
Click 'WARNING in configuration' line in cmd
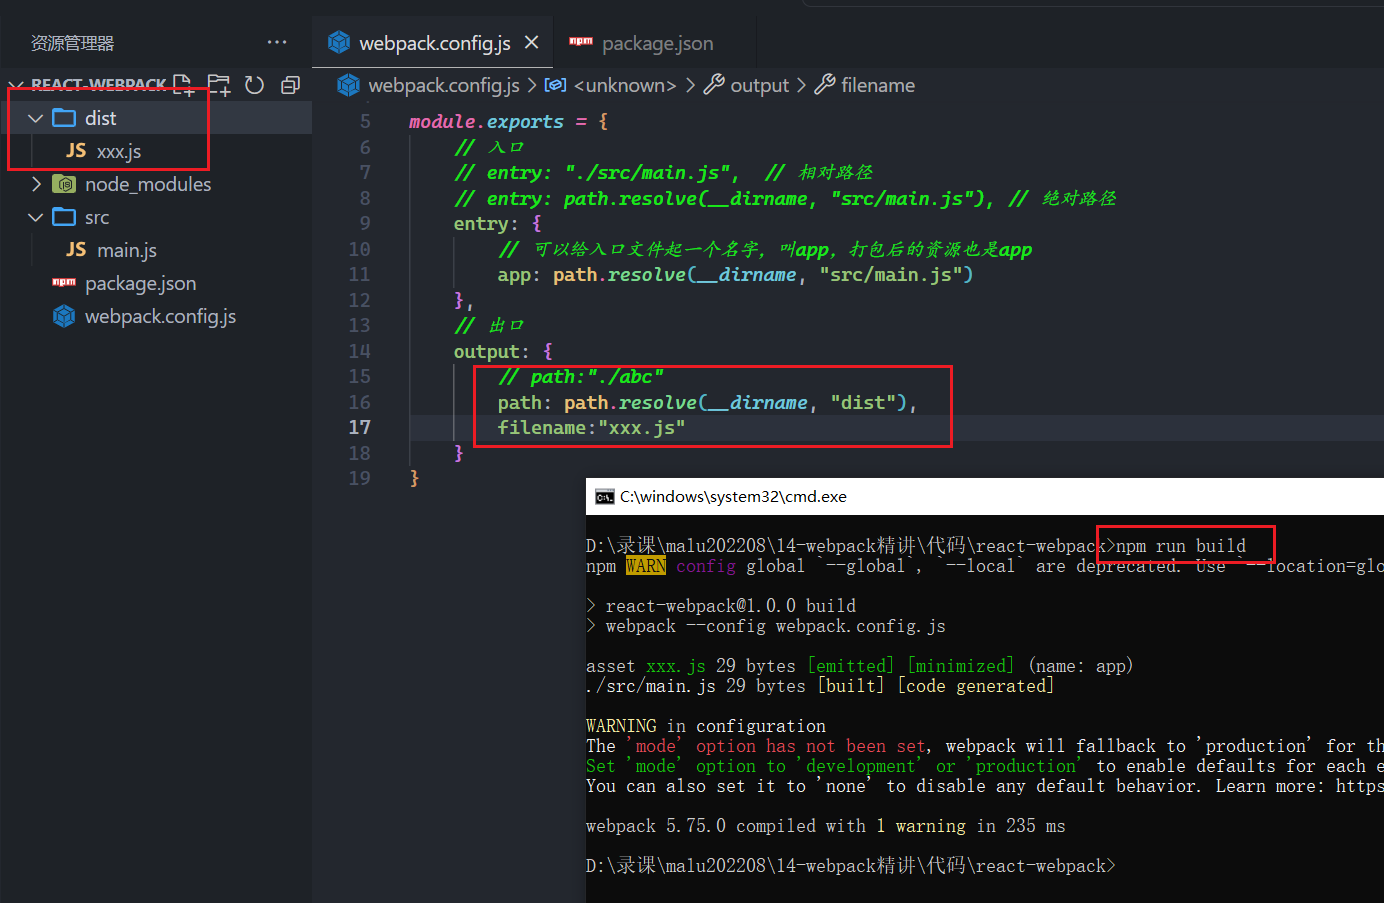tap(706, 726)
